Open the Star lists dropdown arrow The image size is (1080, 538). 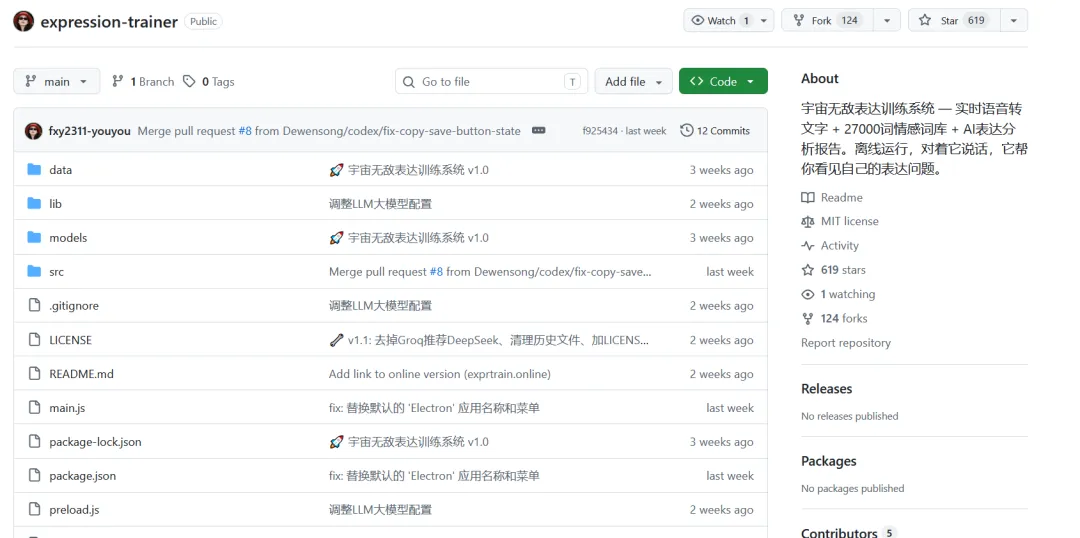[x=1013, y=21]
